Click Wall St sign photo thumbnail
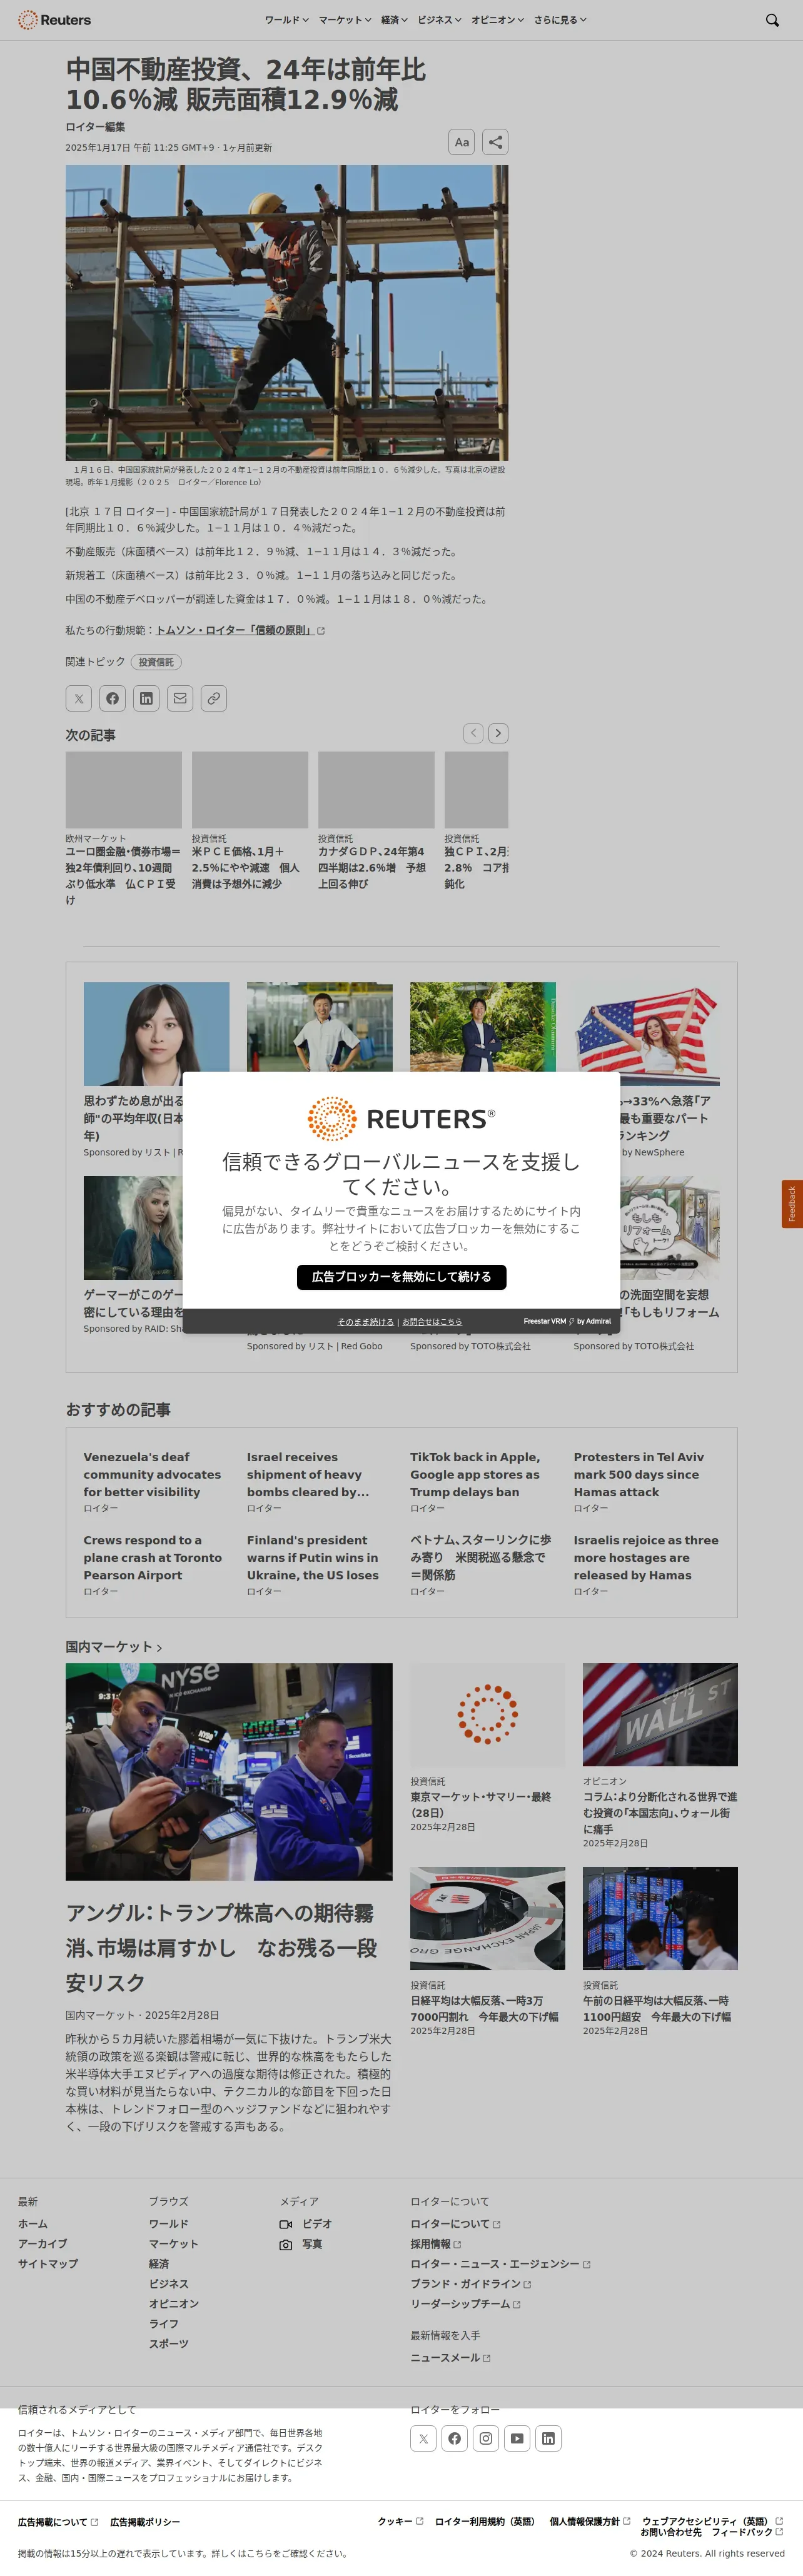Viewport: 803px width, 2576px height. 660,1714
